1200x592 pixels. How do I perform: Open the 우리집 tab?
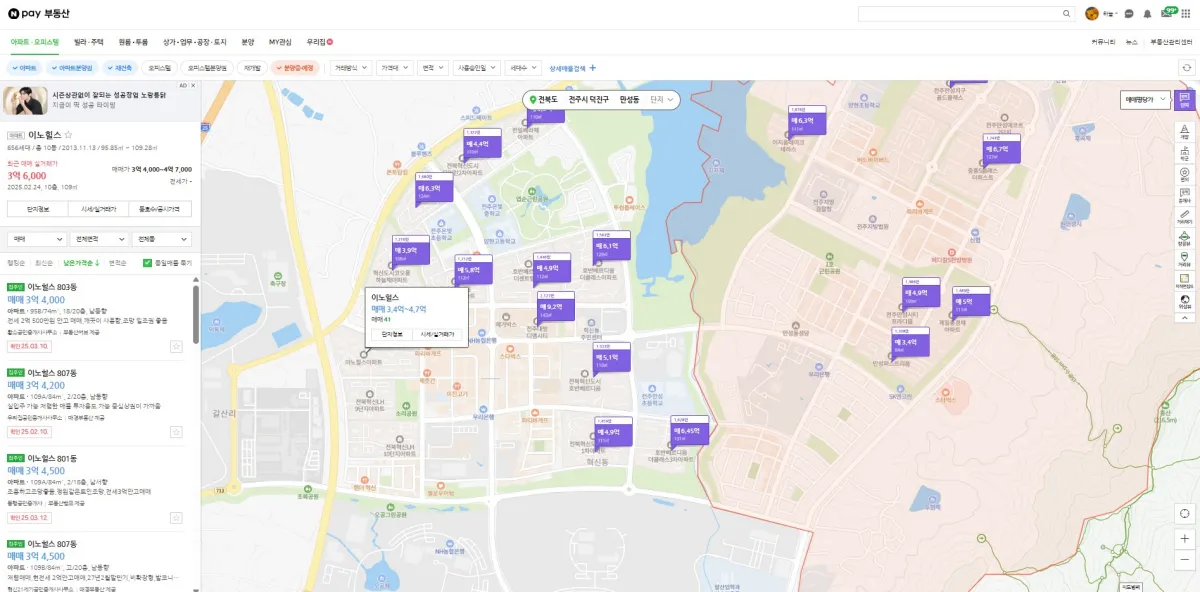[x=318, y=42]
